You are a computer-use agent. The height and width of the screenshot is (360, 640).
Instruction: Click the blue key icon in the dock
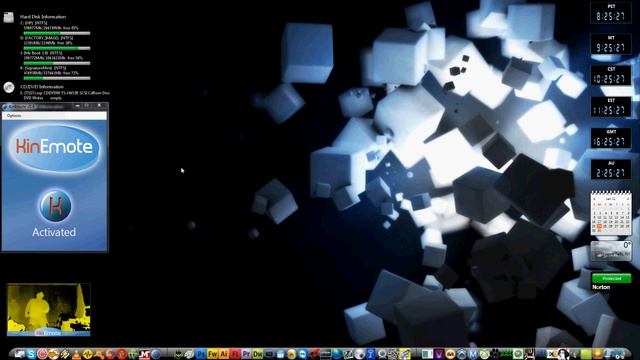coord(370,354)
